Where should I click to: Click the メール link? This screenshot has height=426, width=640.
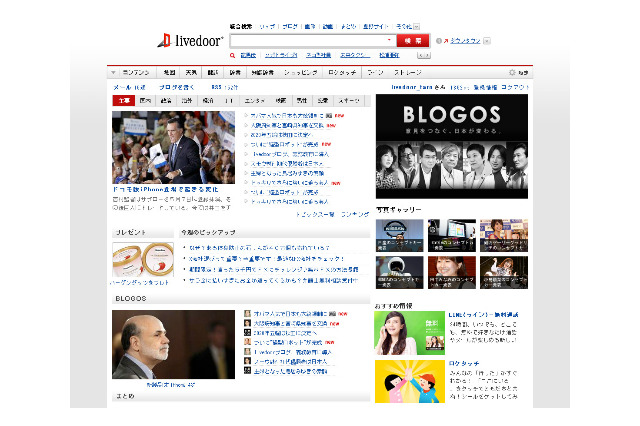[129, 87]
